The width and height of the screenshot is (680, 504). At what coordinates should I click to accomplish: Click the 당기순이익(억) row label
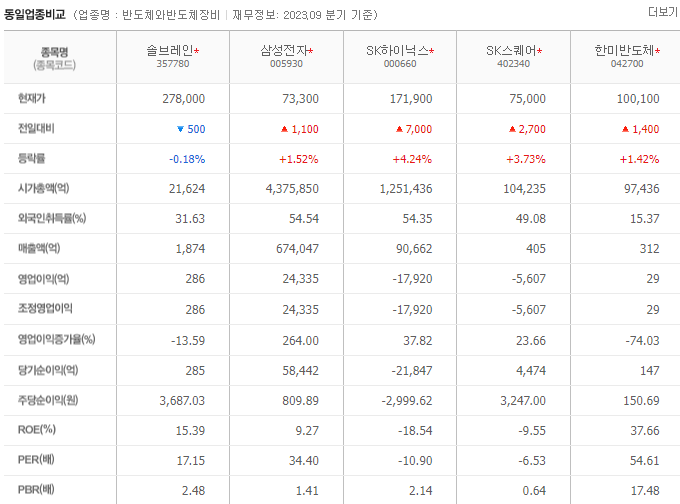[48, 370]
